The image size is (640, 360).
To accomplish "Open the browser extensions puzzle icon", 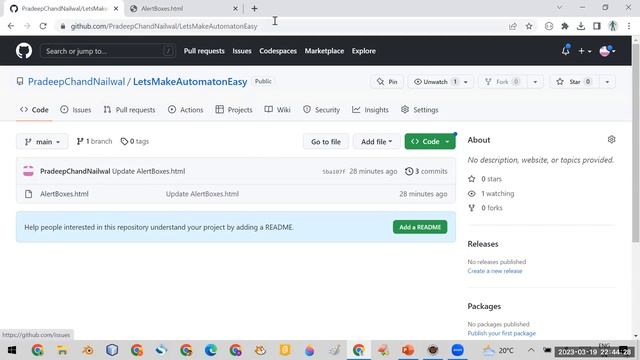I will pos(565,26).
